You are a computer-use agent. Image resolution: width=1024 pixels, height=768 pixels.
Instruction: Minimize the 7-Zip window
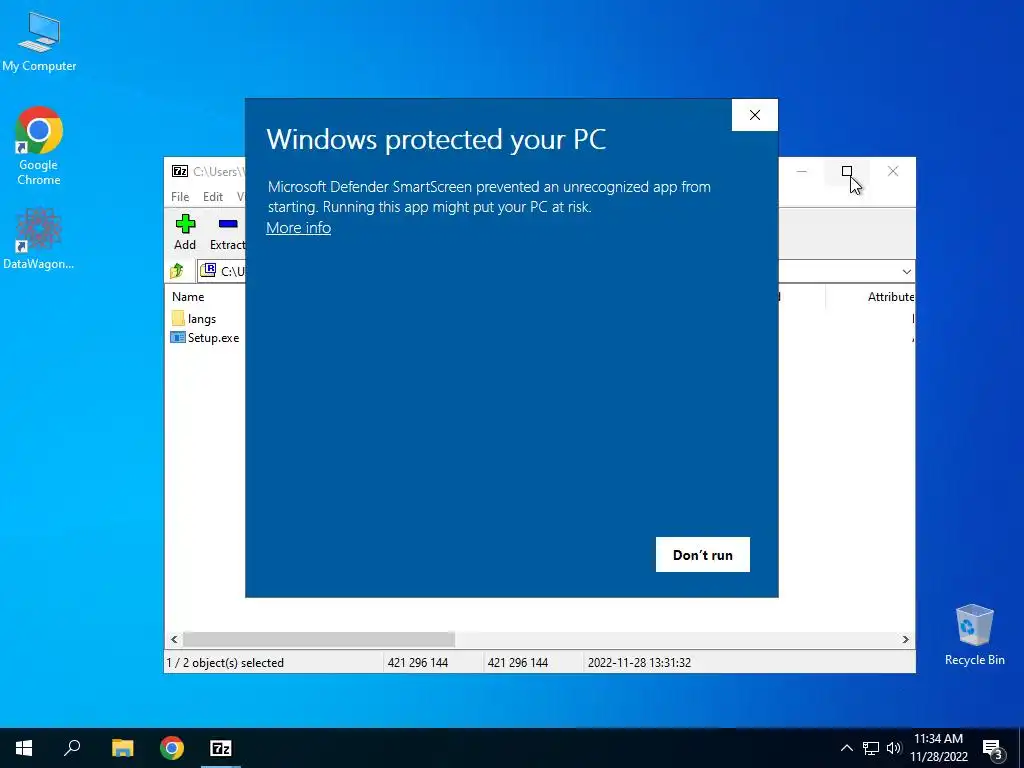tap(802, 171)
